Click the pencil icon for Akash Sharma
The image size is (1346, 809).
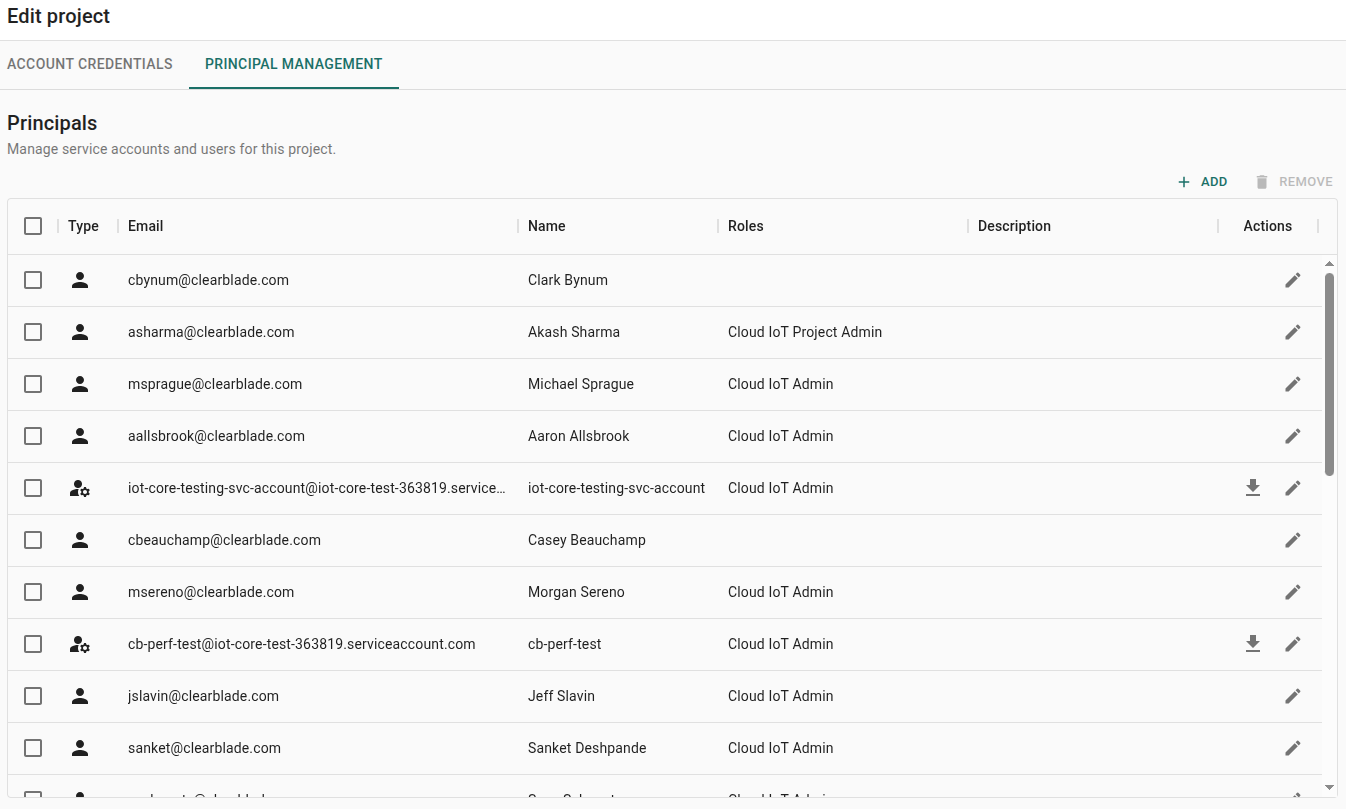[x=1292, y=332]
